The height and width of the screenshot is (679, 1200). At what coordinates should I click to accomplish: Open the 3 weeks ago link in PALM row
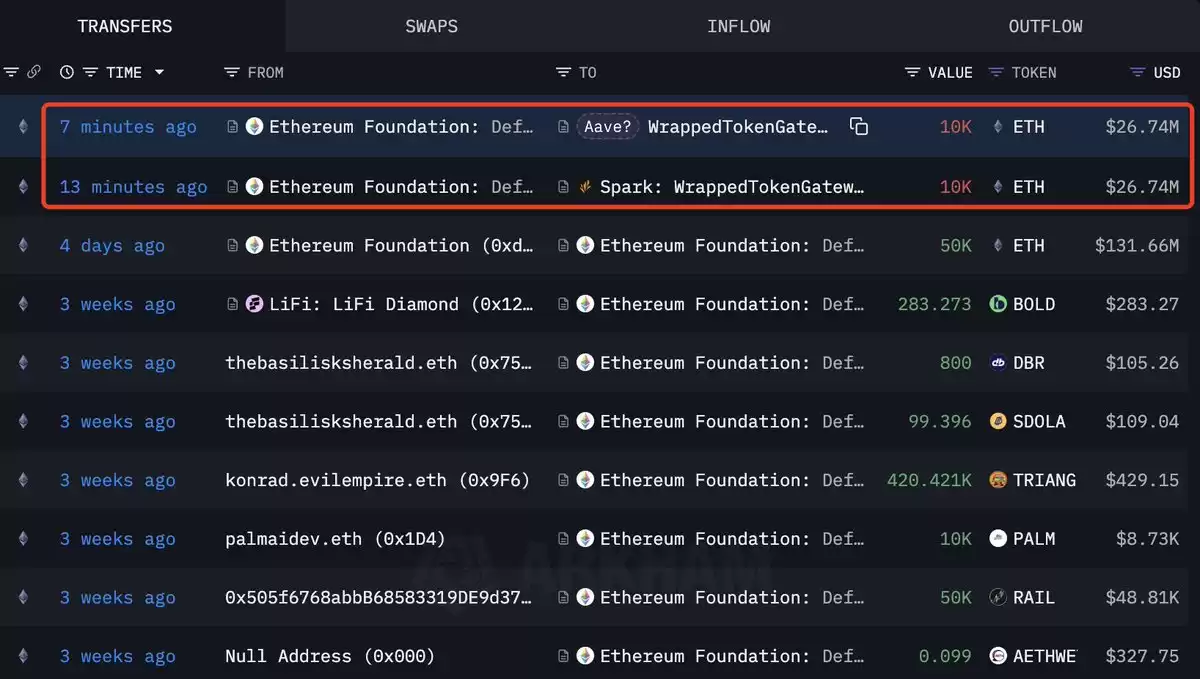(117, 539)
